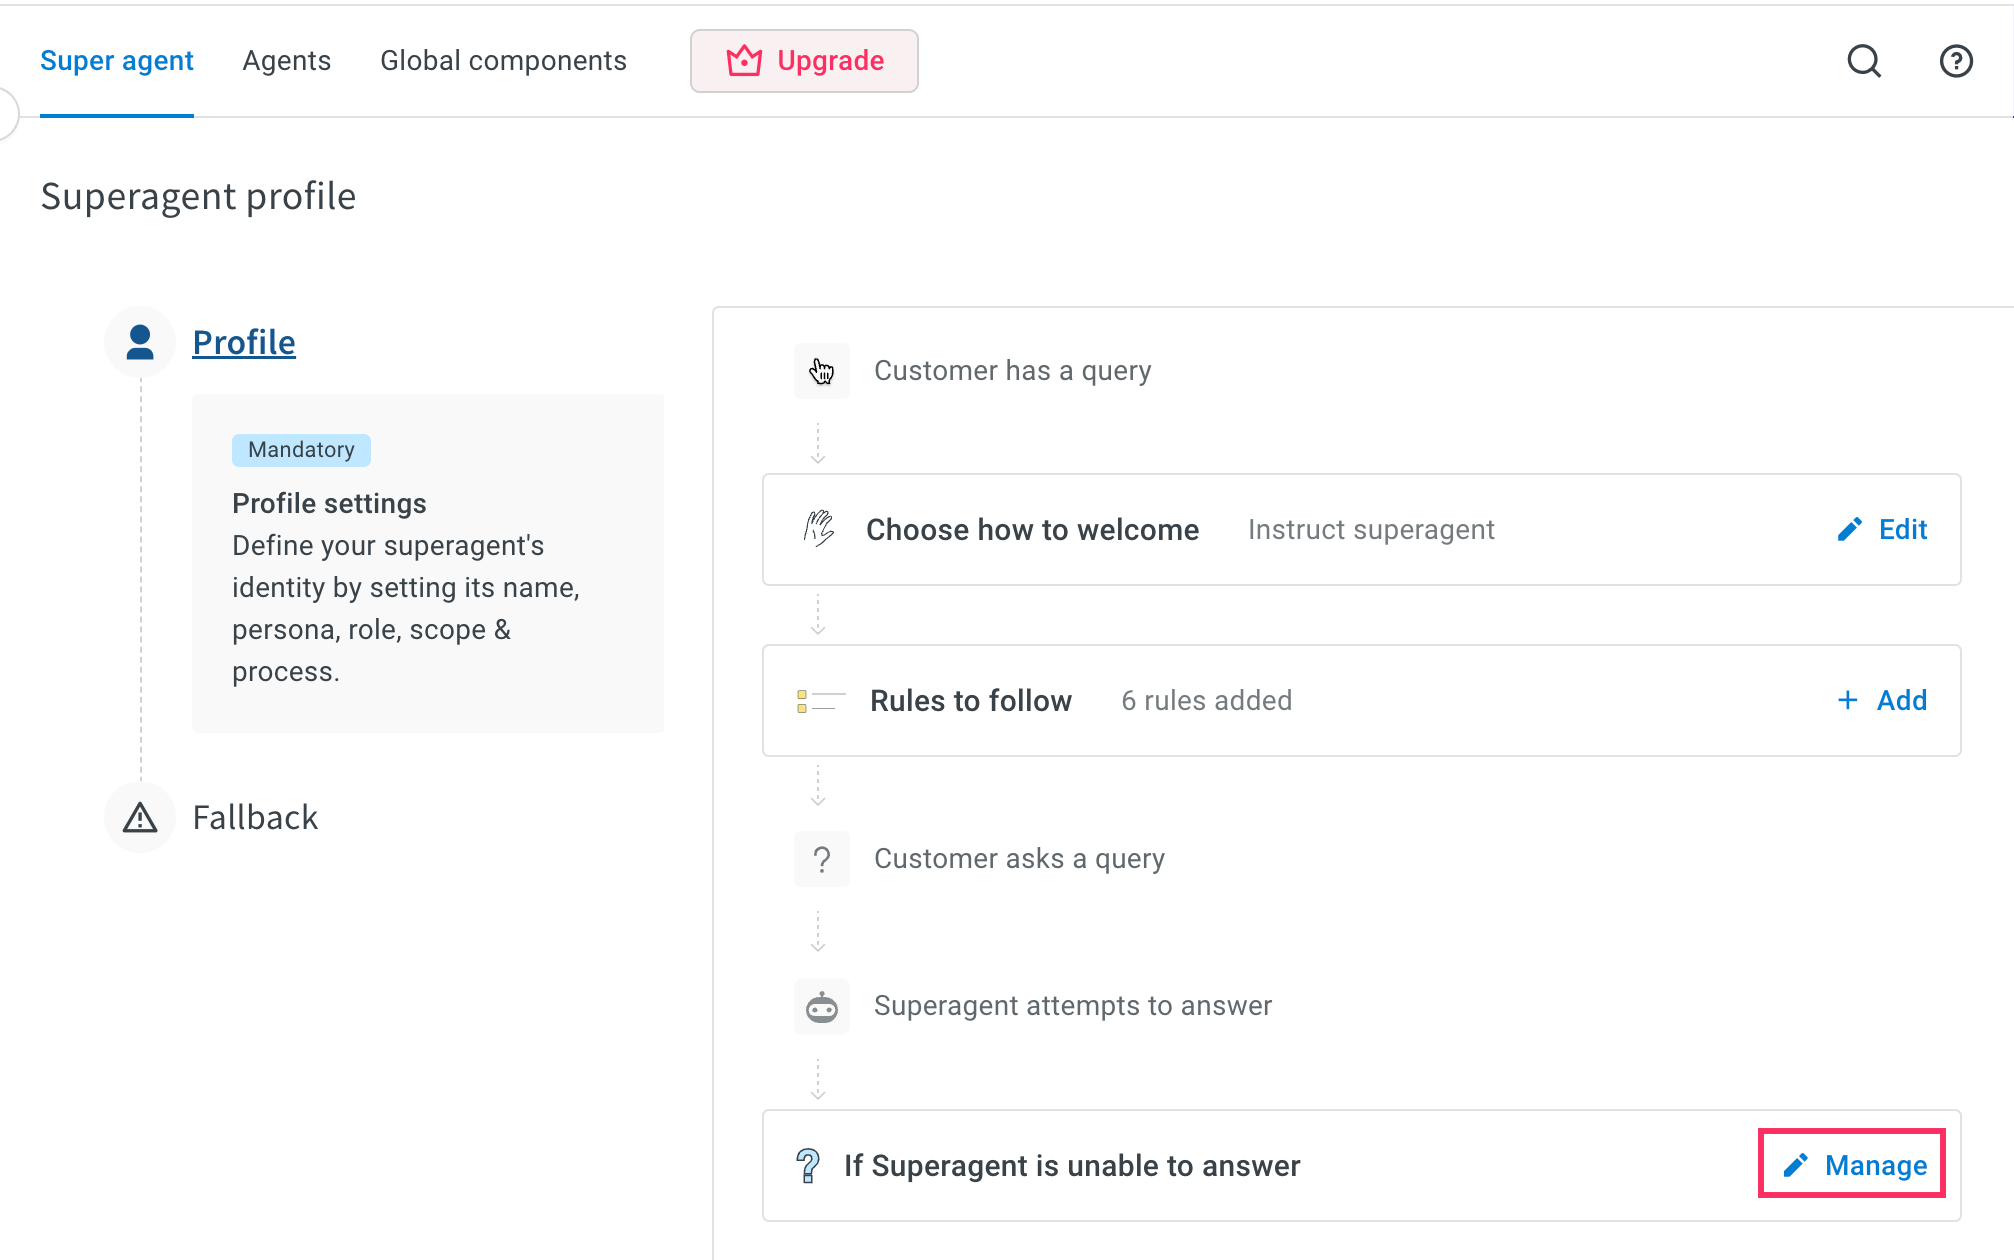Open the Global components tab
Image resolution: width=2014 pixels, height=1260 pixels.
click(x=503, y=61)
